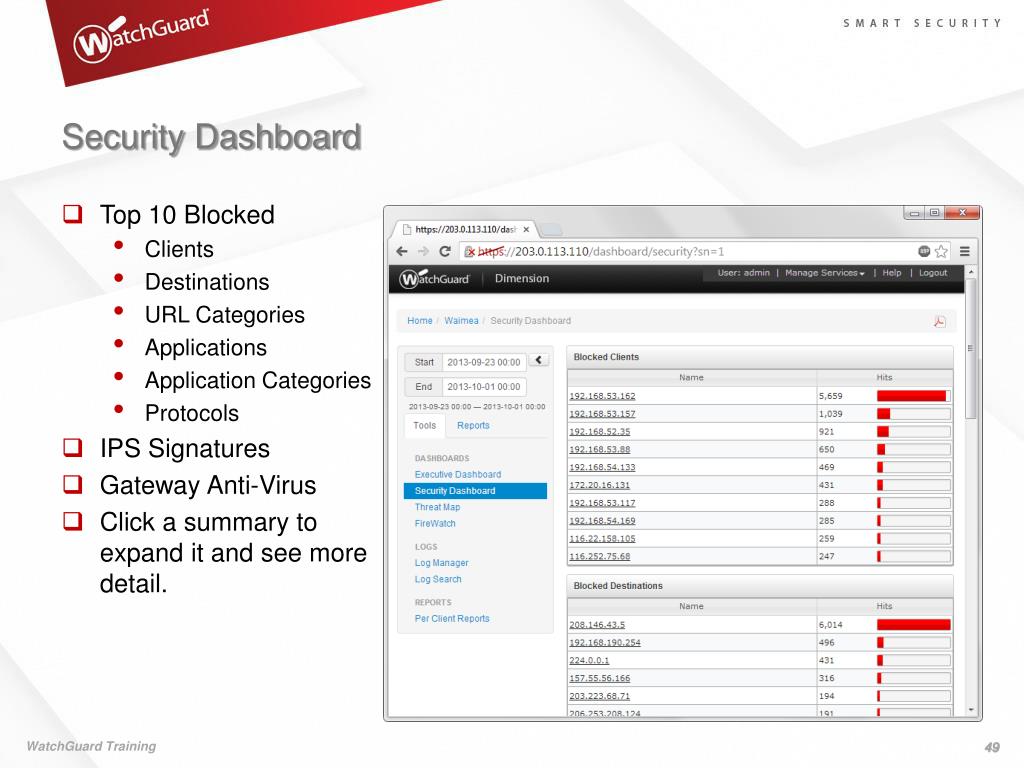Screen dimensions: 1024x768
Task: Open blocked client 192.168.53.157
Action: pyautogui.click(x=602, y=414)
